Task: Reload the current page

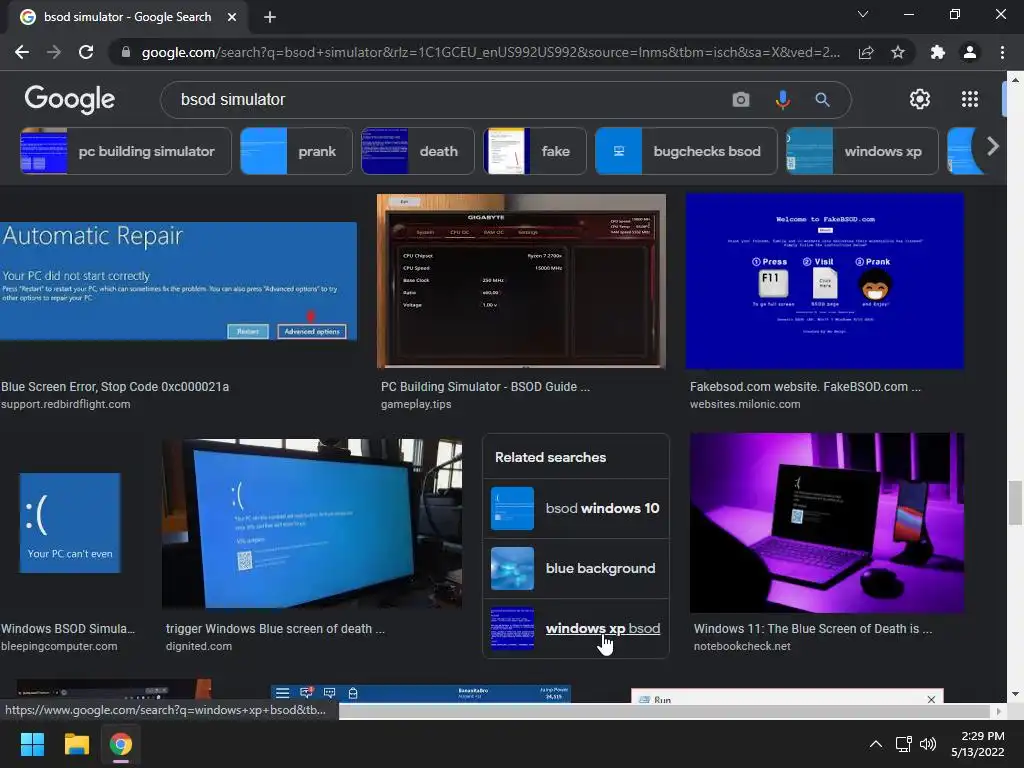Action: [x=86, y=52]
